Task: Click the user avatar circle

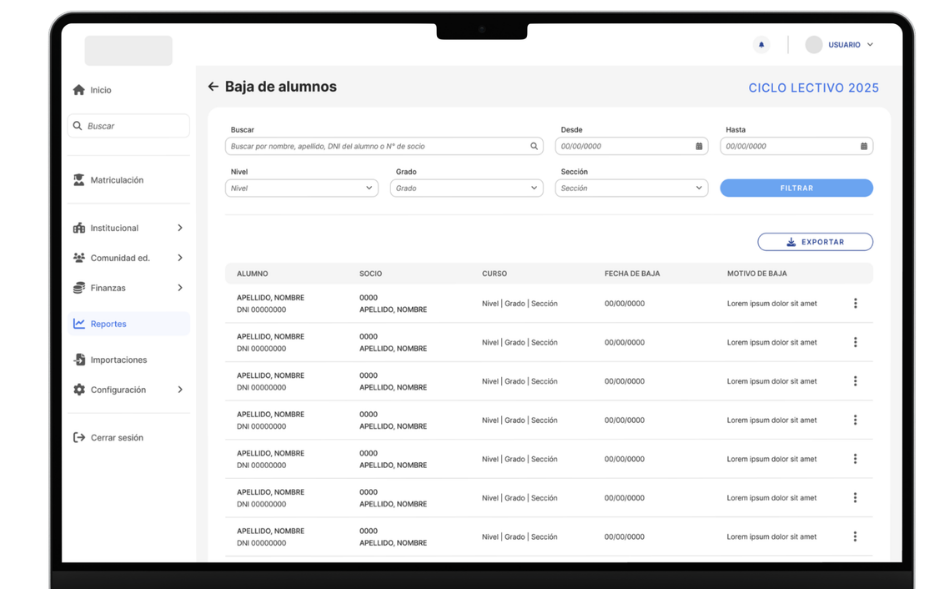Action: pos(814,45)
